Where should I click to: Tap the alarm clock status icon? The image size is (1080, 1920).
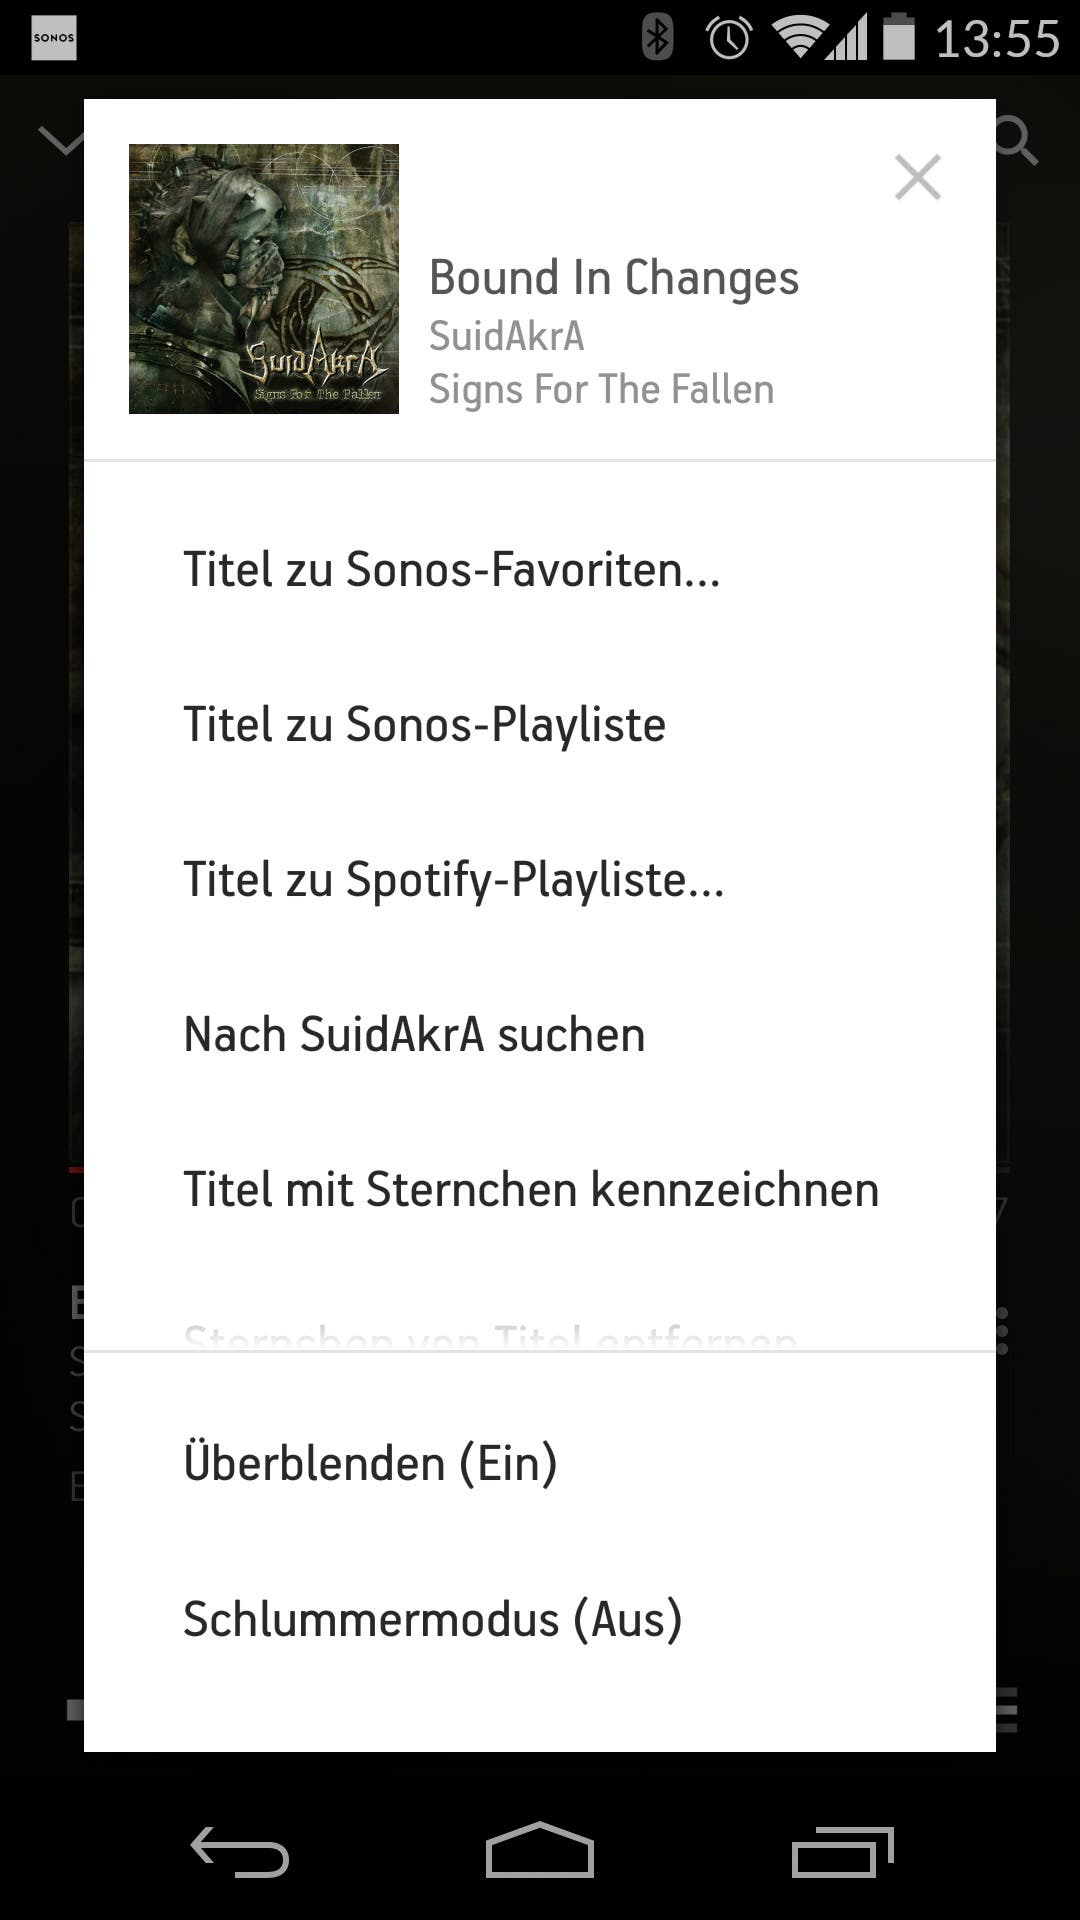point(728,38)
